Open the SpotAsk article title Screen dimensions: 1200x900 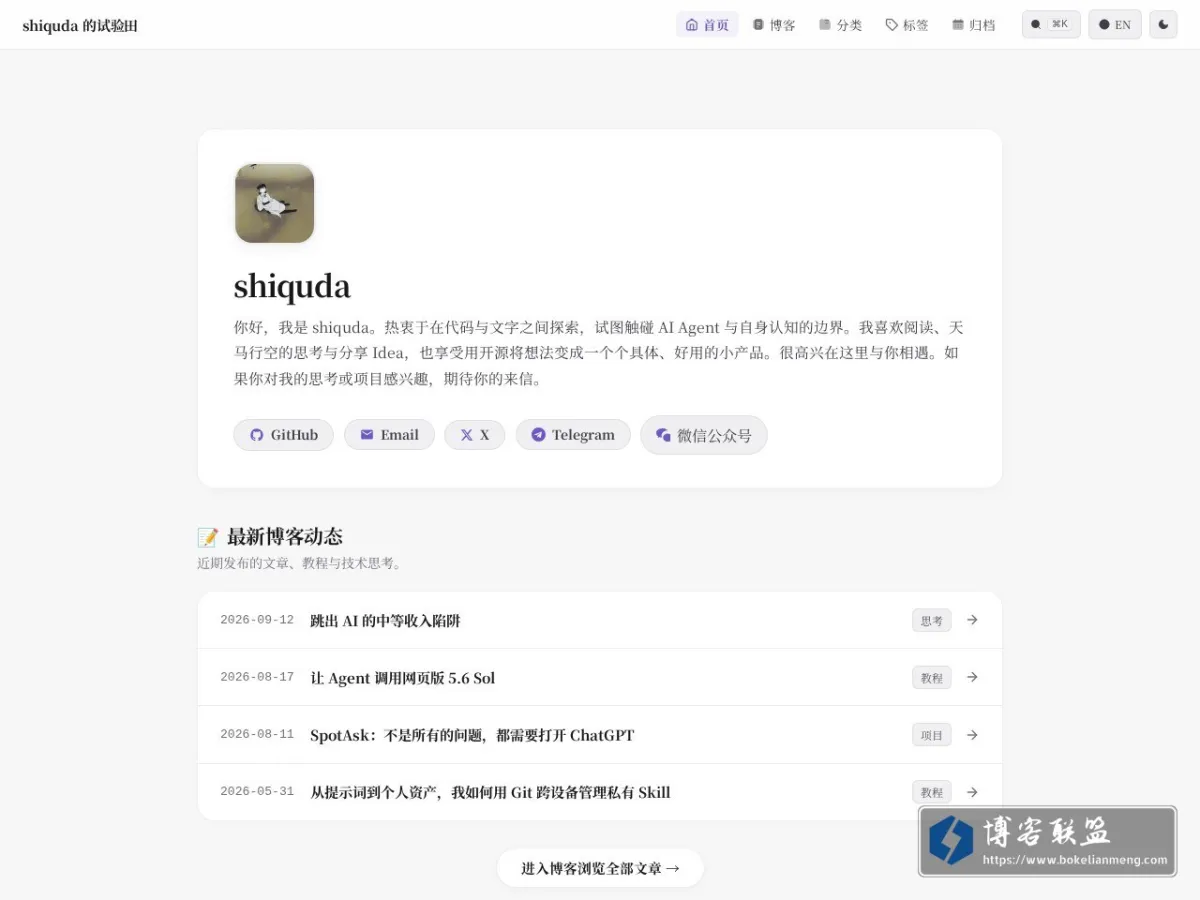click(472, 735)
